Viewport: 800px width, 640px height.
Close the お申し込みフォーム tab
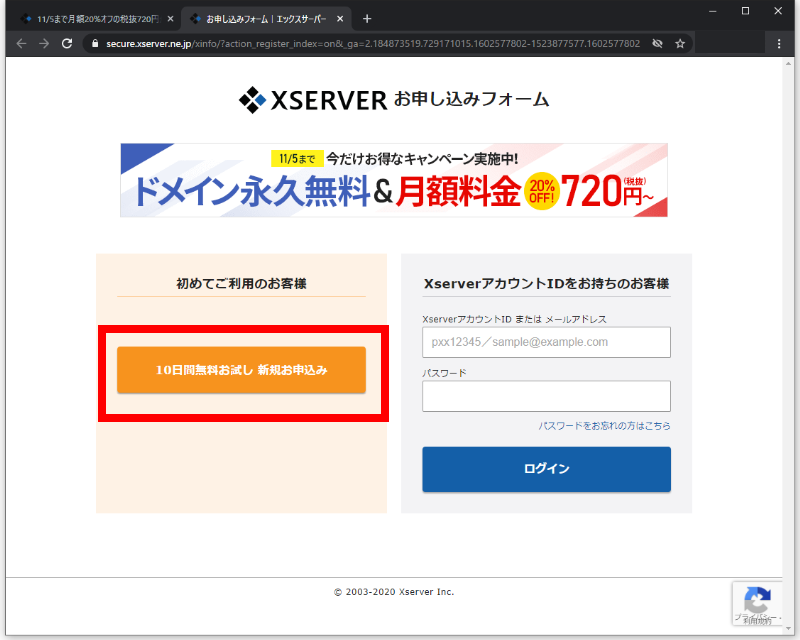click(340, 19)
